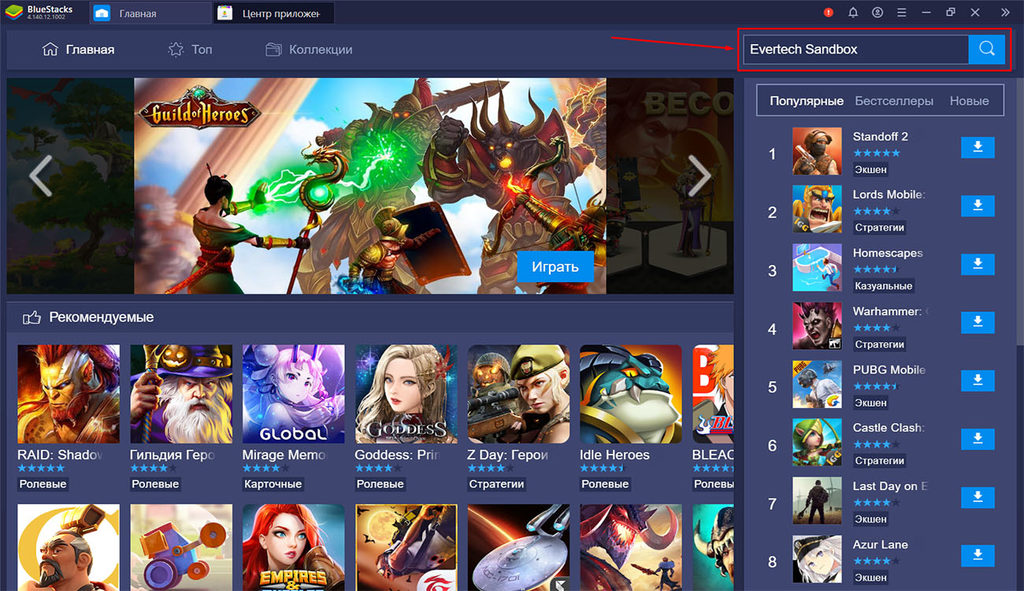Click the search magnifier button

[x=986, y=49]
